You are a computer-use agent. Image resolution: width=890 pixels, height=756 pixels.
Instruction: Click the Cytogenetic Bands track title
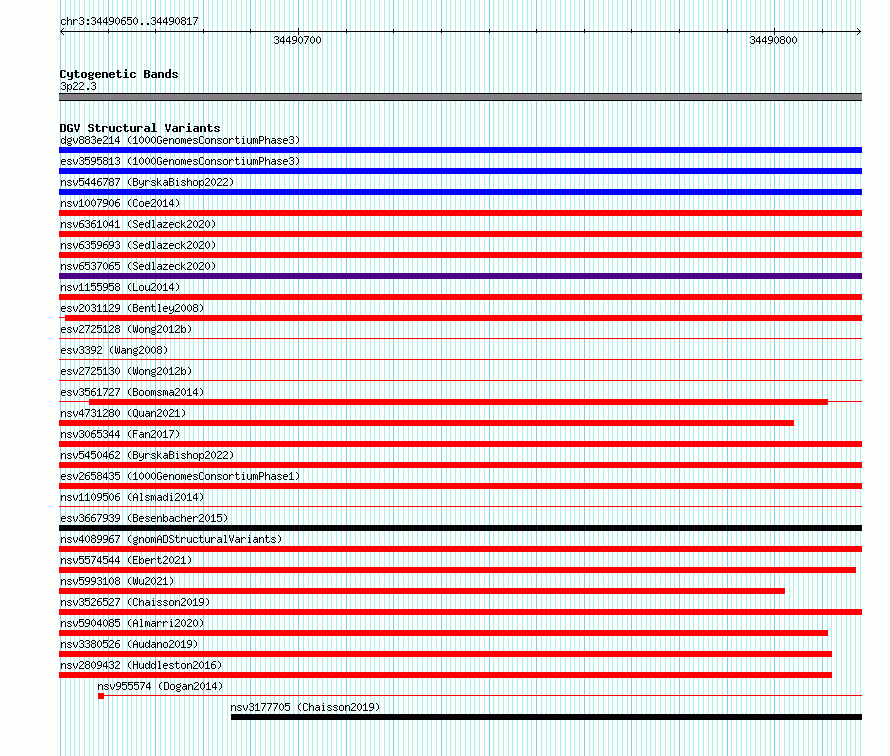tap(119, 74)
